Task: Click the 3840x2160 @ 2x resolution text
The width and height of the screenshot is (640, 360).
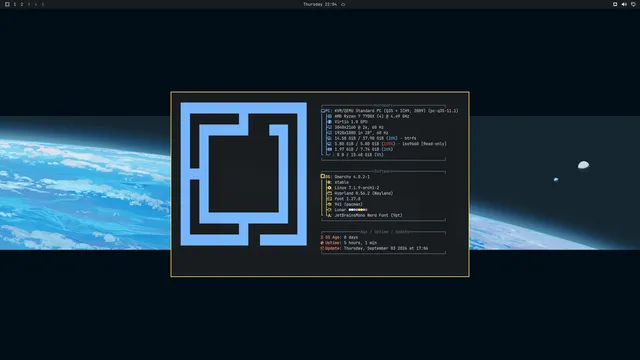Action: pyautogui.click(x=359, y=127)
